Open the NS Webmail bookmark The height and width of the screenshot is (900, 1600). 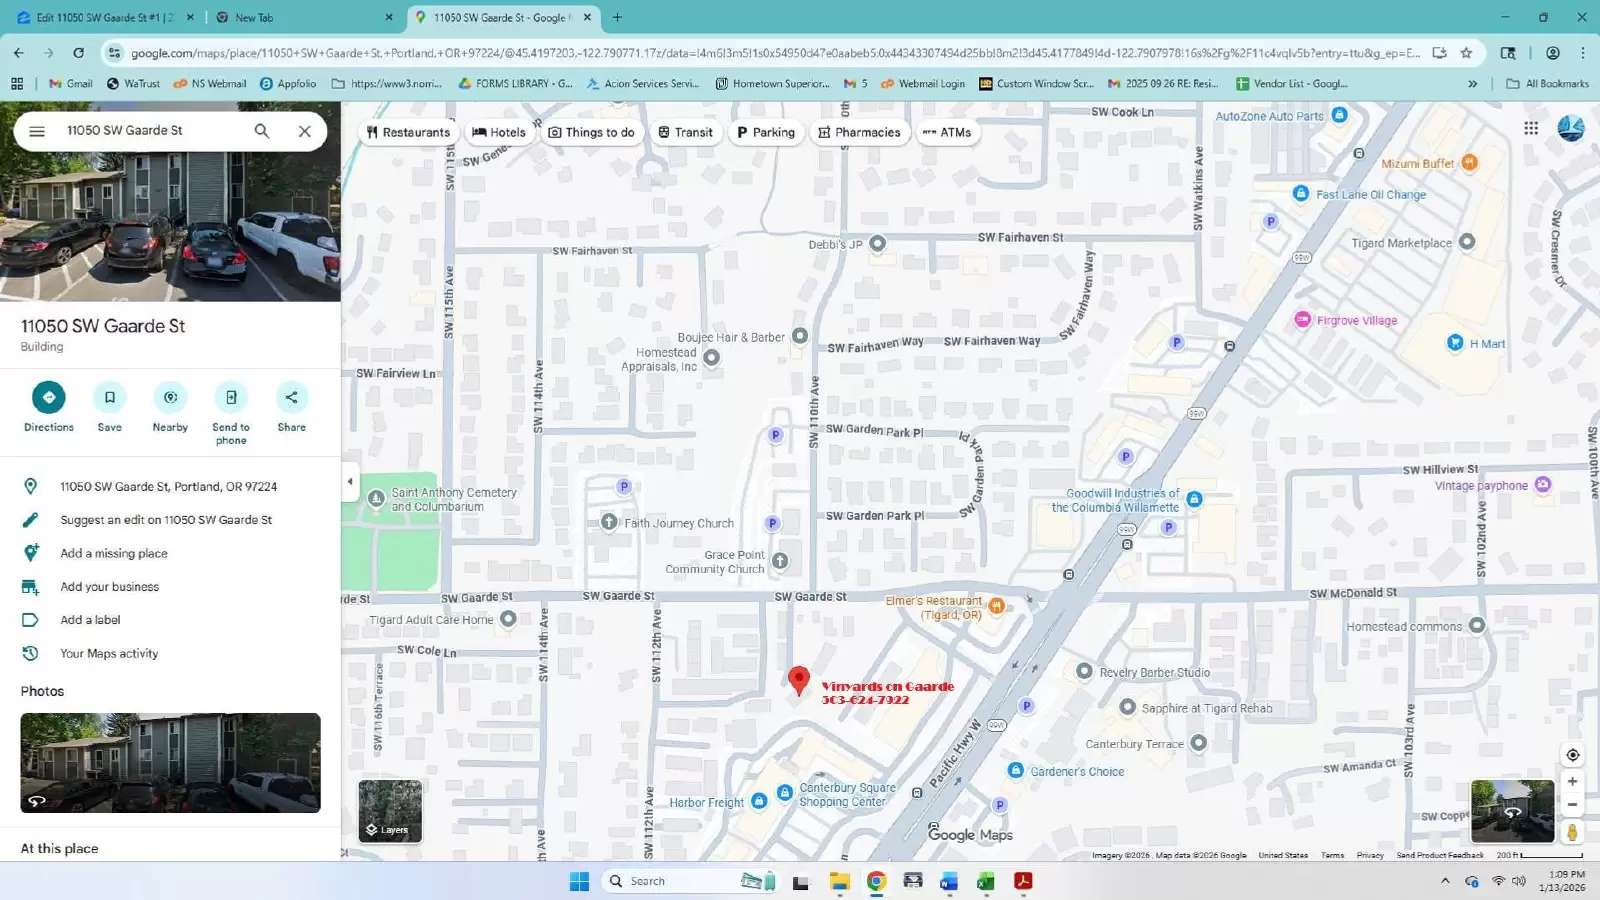point(210,84)
